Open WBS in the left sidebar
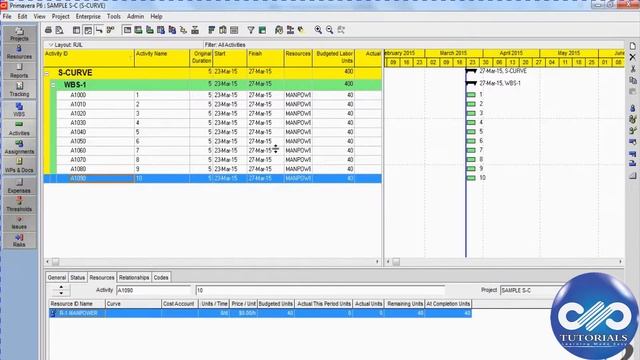The image size is (640, 360). (x=19, y=109)
